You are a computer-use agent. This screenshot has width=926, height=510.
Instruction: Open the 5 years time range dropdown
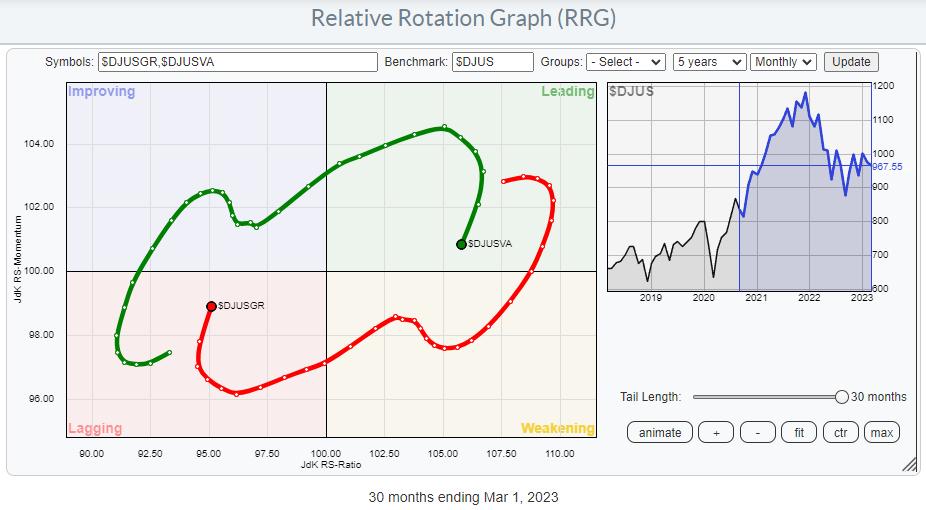coord(709,62)
